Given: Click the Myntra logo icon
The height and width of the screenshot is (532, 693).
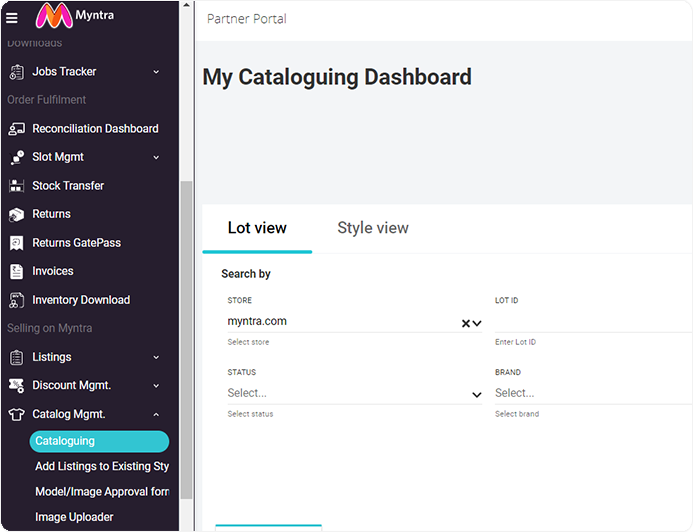Looking at the screenshot, I should [52, 16].
